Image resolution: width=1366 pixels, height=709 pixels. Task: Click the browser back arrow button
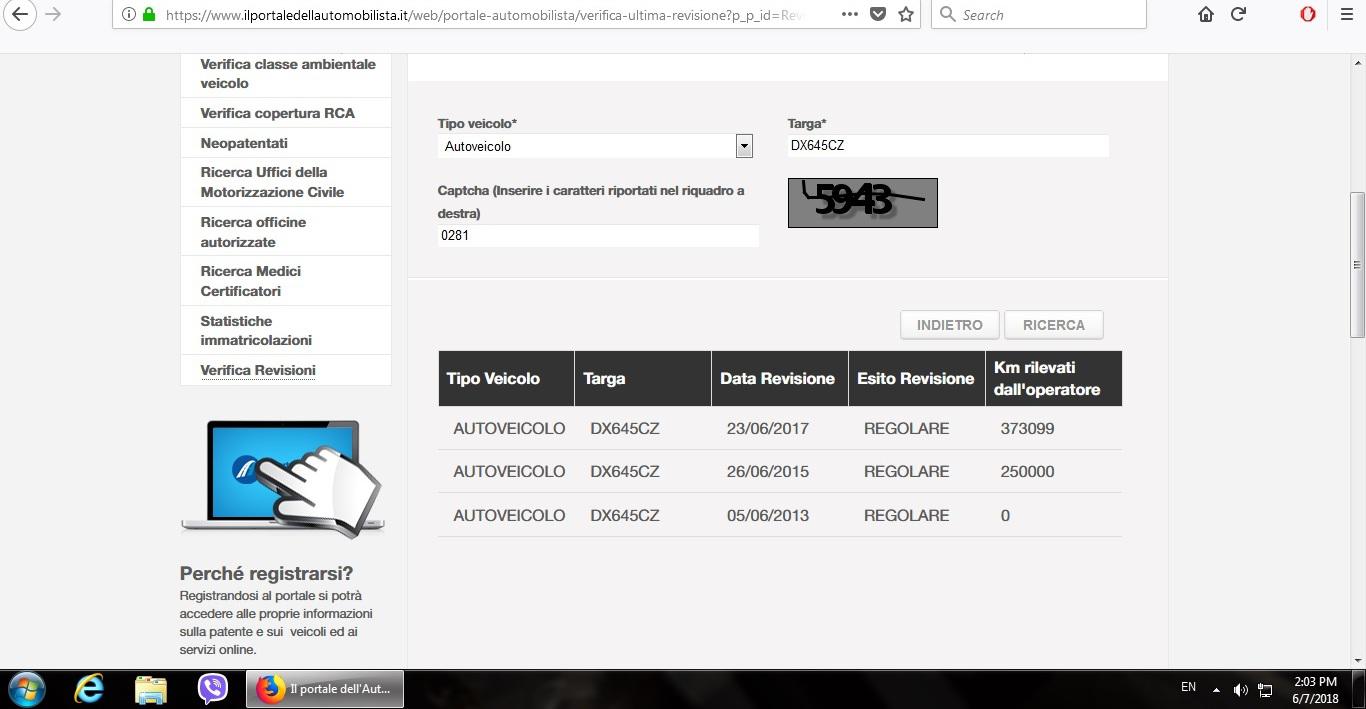point(19,14)
